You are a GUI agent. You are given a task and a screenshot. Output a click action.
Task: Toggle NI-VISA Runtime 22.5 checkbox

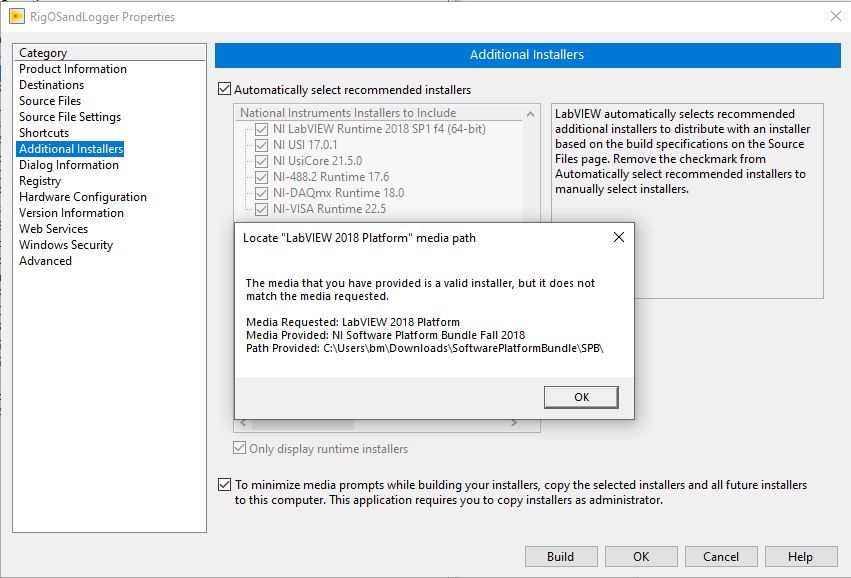[x=261, y=209]
